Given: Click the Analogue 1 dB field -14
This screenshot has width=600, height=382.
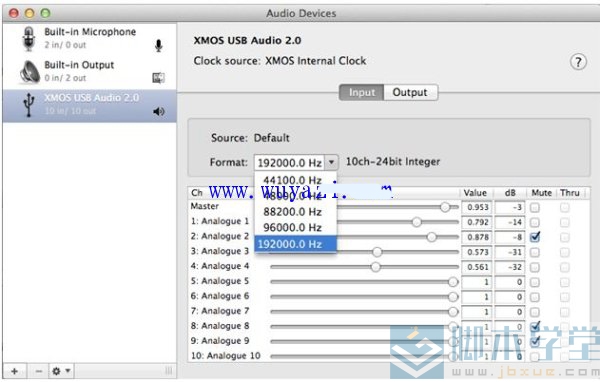Looking at the screenshot, I should pos(509,222).
